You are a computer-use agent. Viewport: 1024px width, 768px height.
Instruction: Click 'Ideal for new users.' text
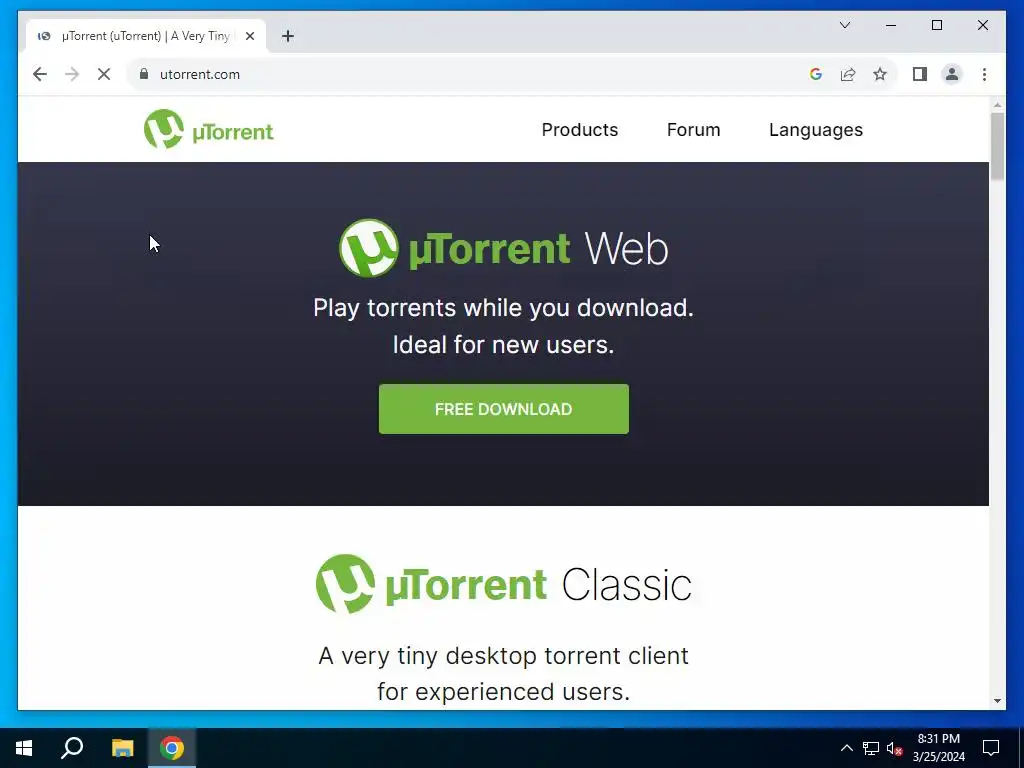(504, 344)
